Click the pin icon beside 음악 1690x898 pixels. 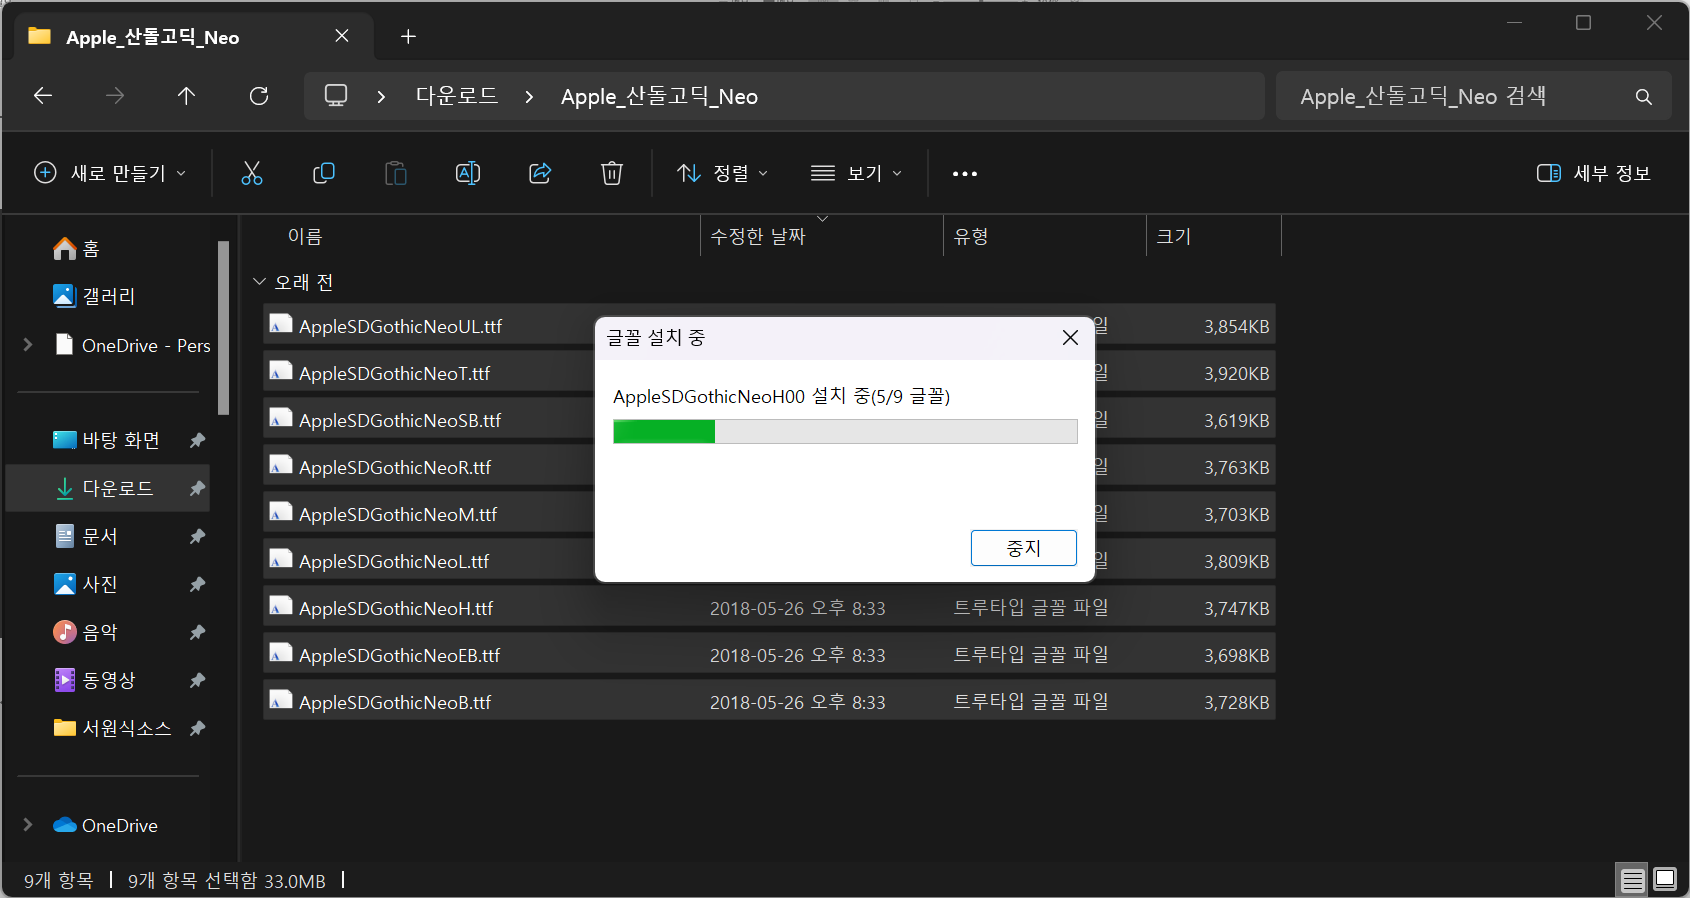(197, 632)
